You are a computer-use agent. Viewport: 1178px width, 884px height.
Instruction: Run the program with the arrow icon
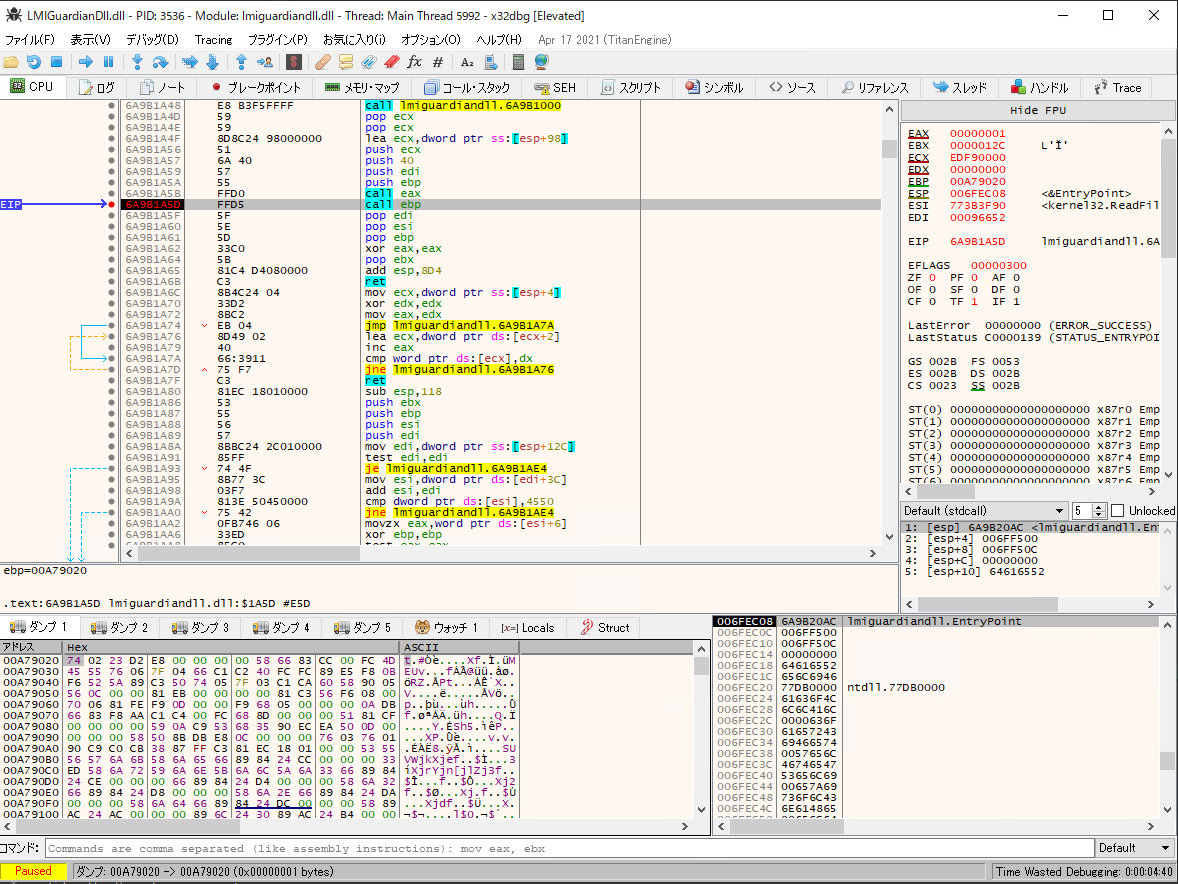coord(86,62)
